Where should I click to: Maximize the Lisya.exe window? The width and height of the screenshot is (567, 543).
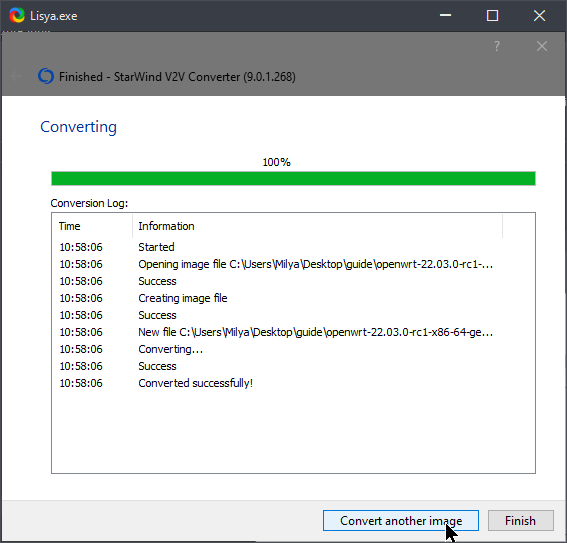coord(492,16)
